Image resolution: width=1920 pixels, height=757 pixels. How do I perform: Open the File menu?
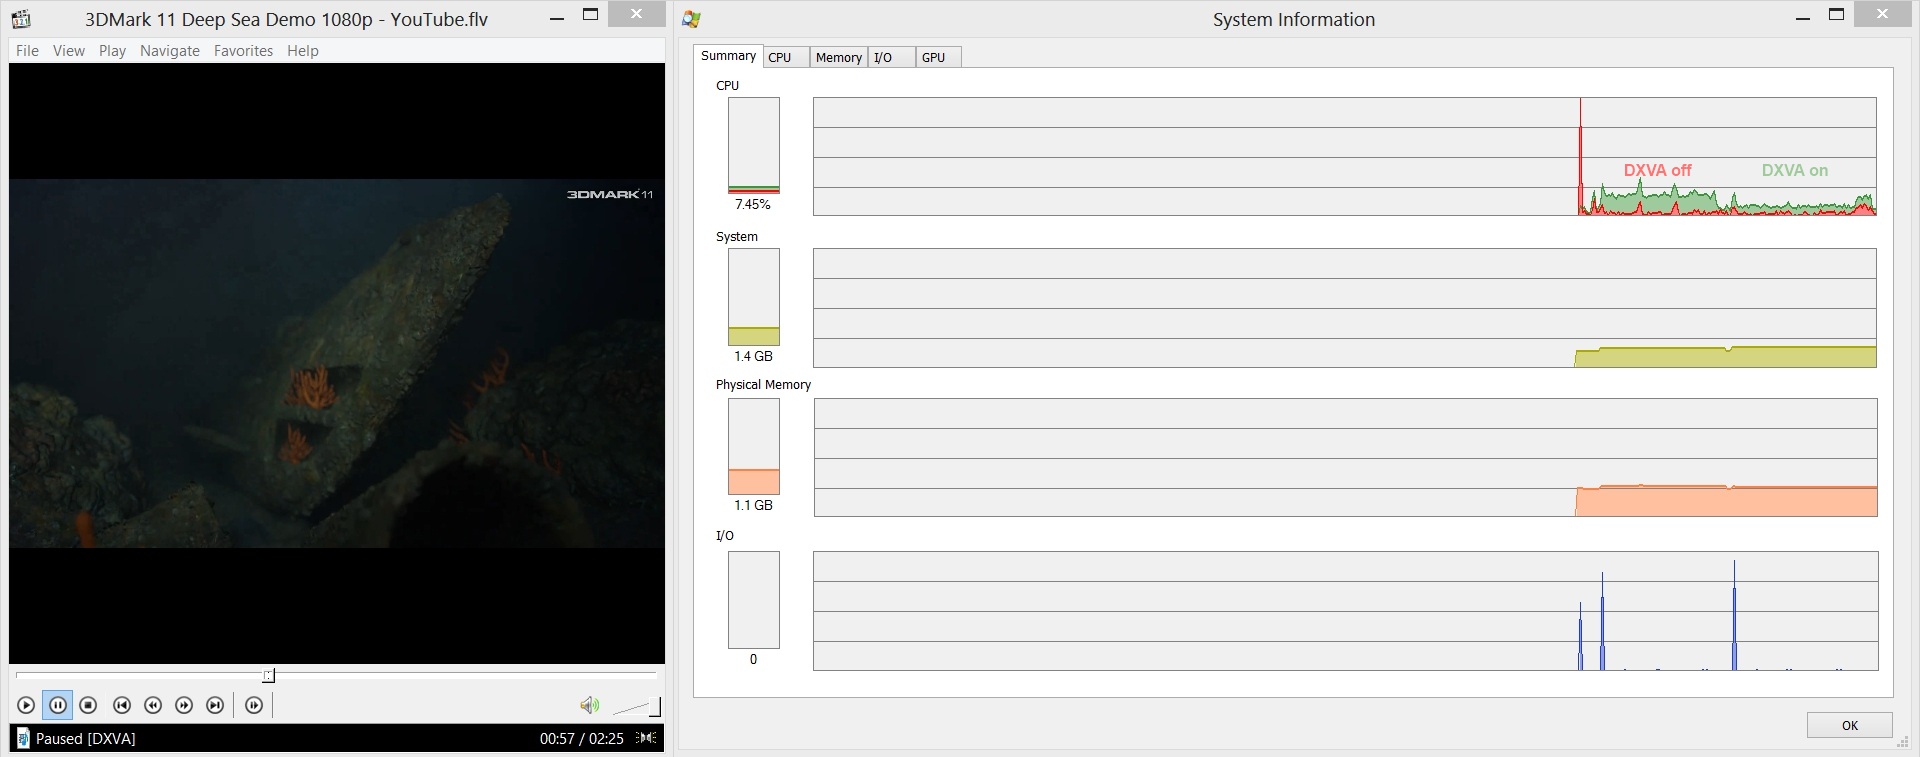point(27,51)
